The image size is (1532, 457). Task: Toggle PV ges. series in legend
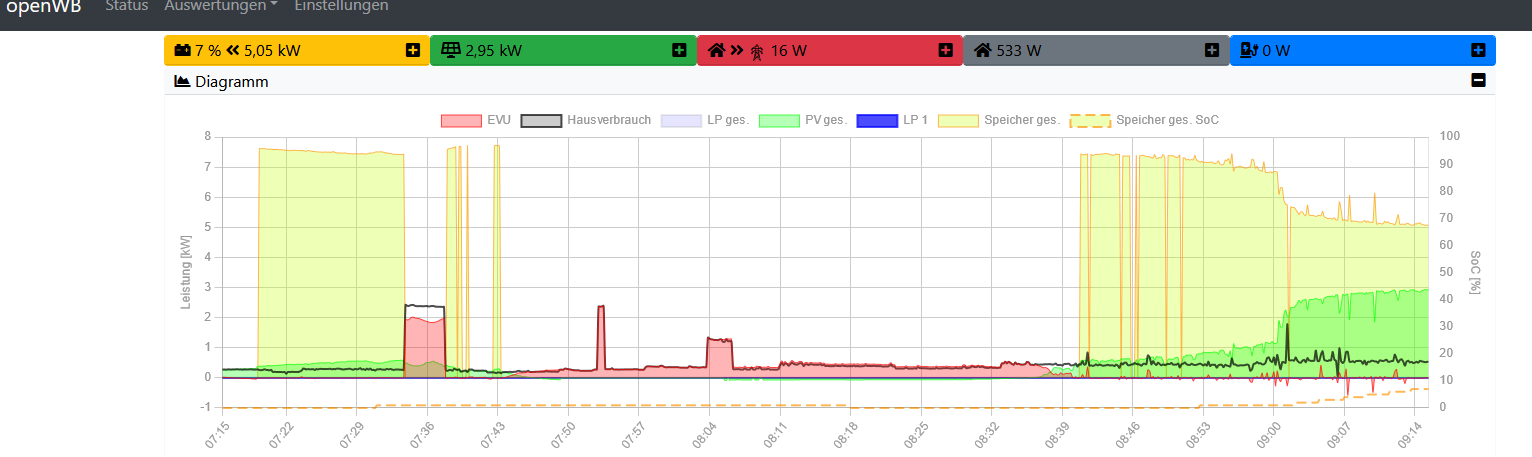[x=803, y=120]
